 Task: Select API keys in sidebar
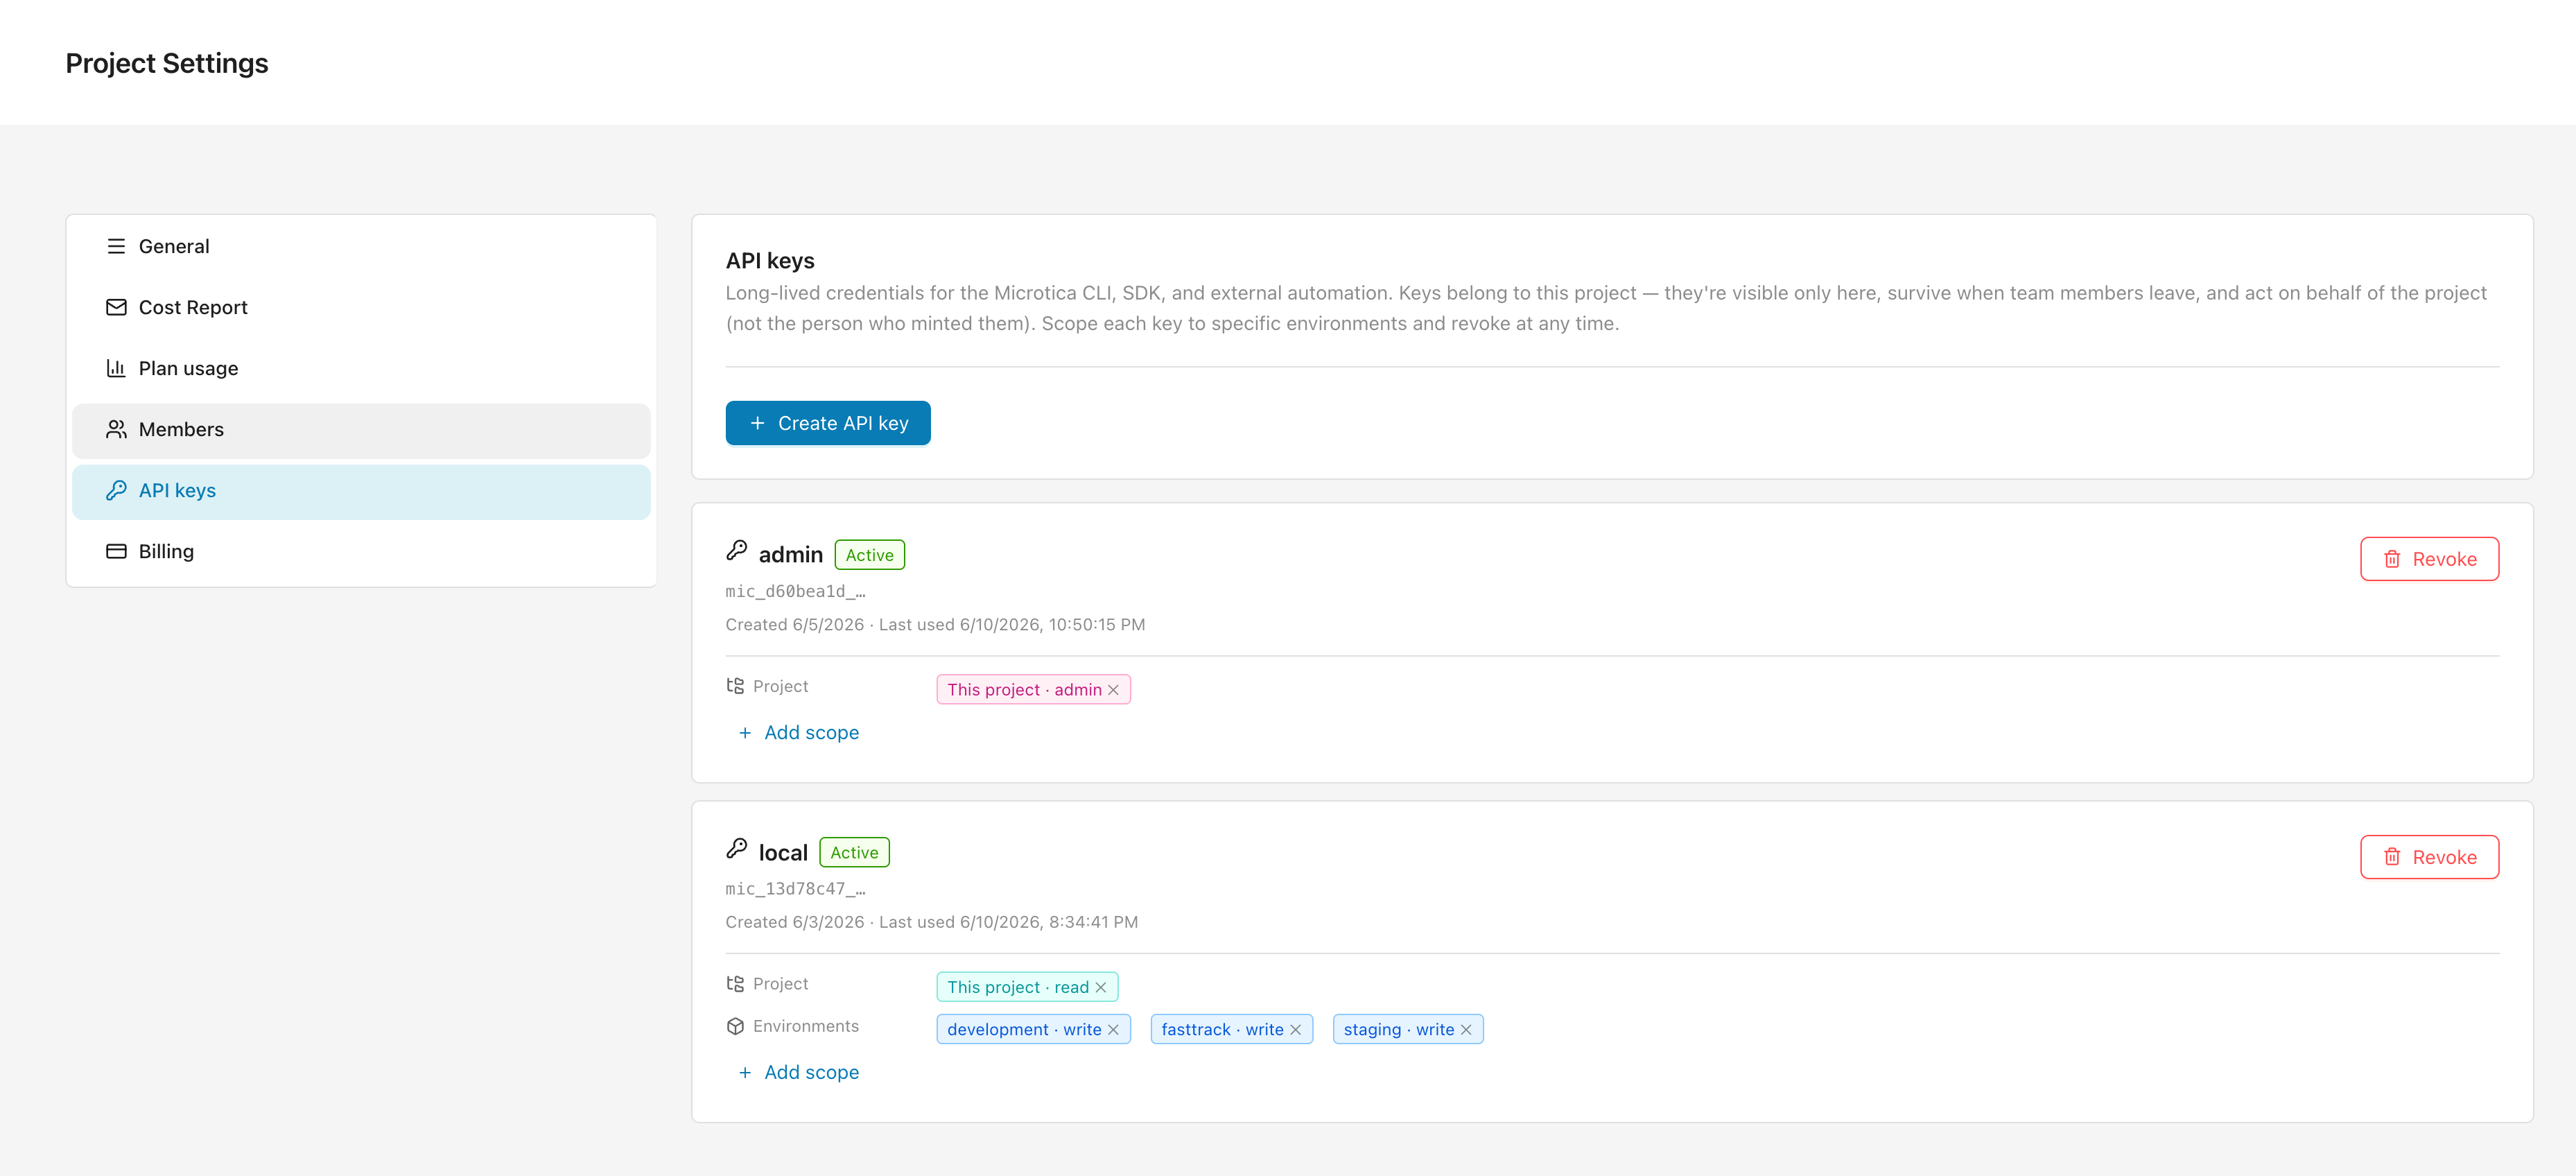[361, 491]
